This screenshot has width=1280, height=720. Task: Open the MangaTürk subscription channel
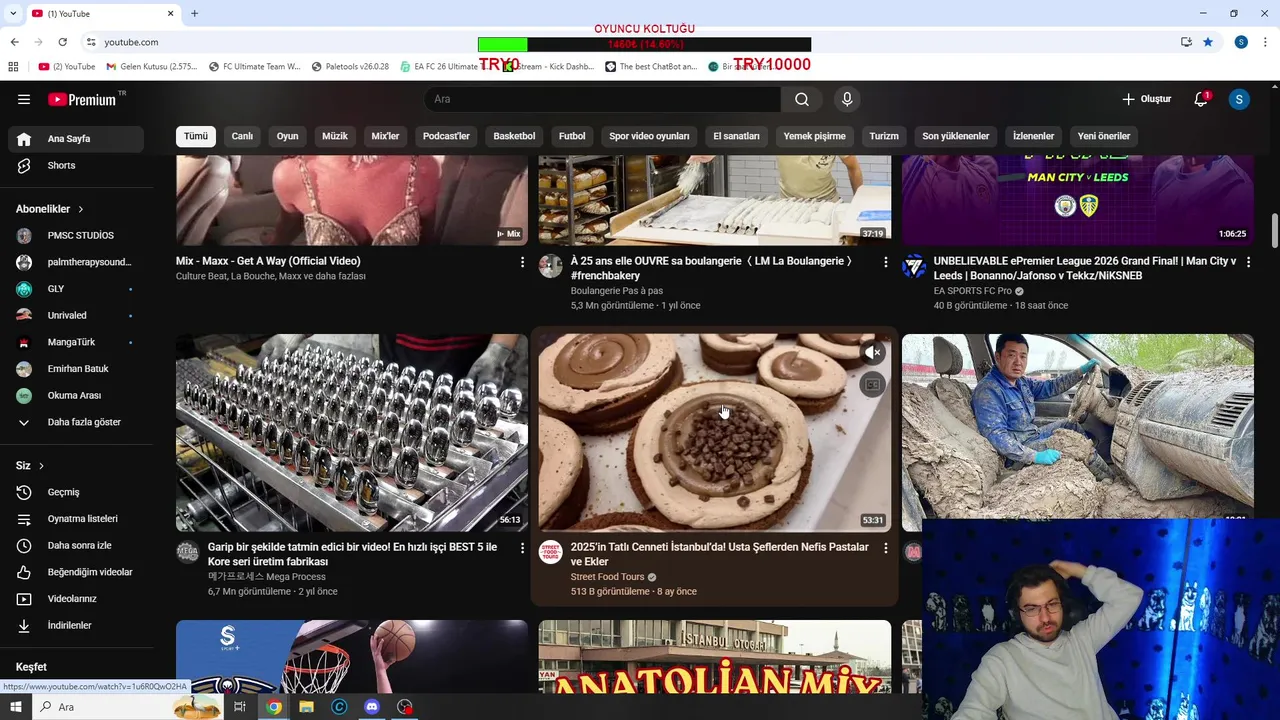pos(76,342)
